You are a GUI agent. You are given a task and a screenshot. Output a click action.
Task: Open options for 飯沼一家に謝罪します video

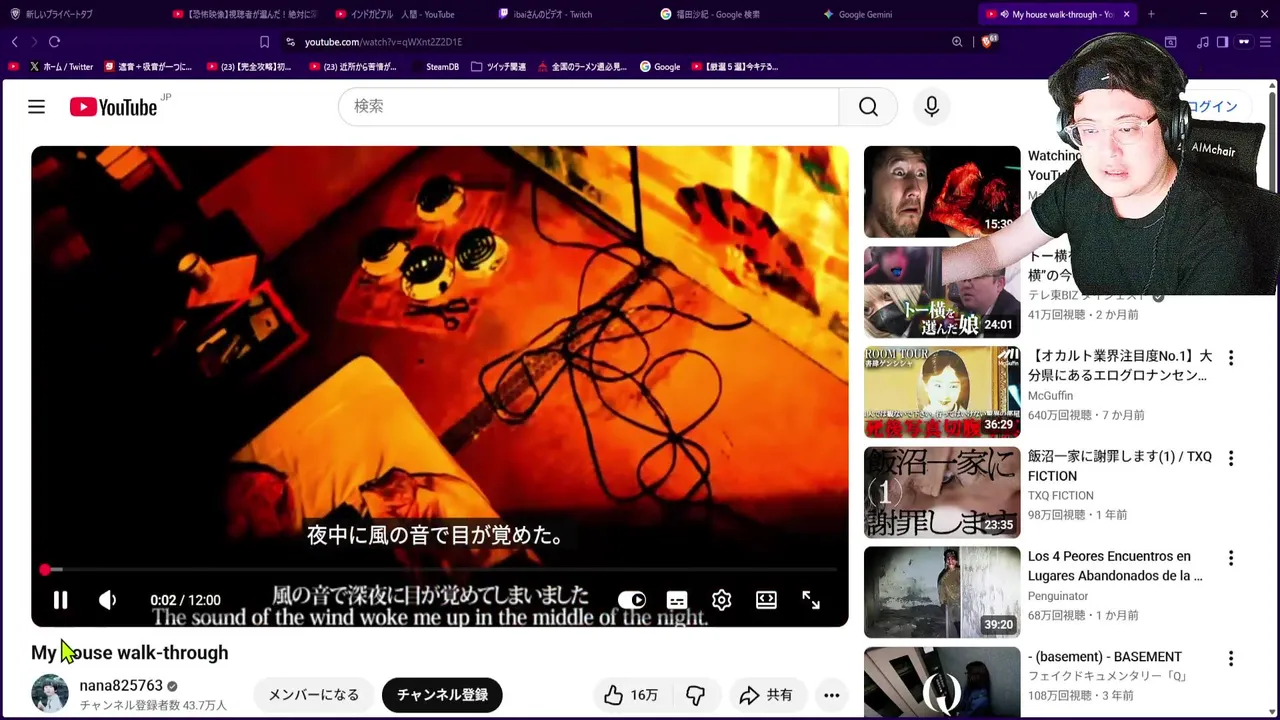pos(1231,458)
